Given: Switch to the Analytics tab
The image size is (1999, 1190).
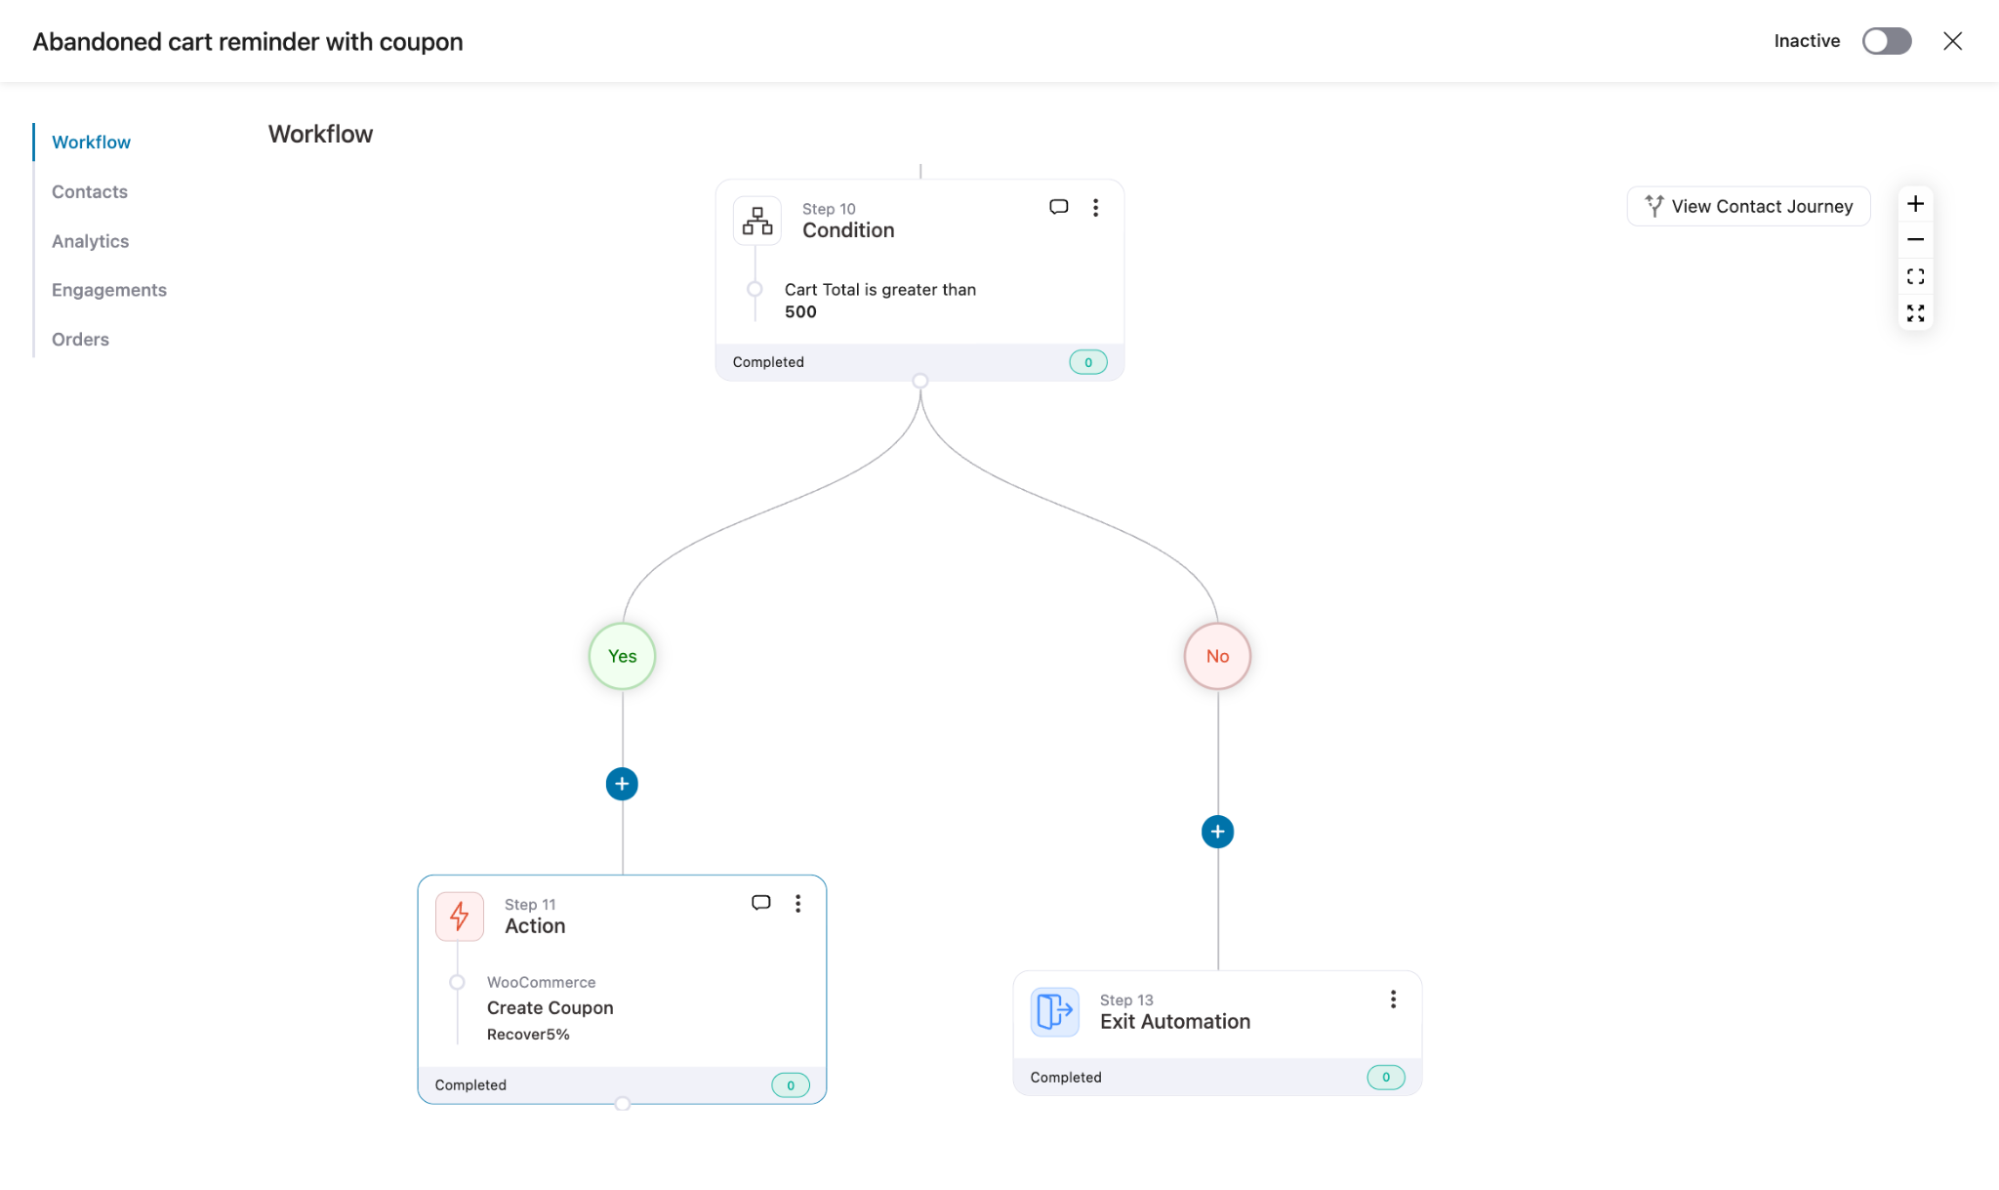Looking at the screenshot, I should tap(90, 241).
